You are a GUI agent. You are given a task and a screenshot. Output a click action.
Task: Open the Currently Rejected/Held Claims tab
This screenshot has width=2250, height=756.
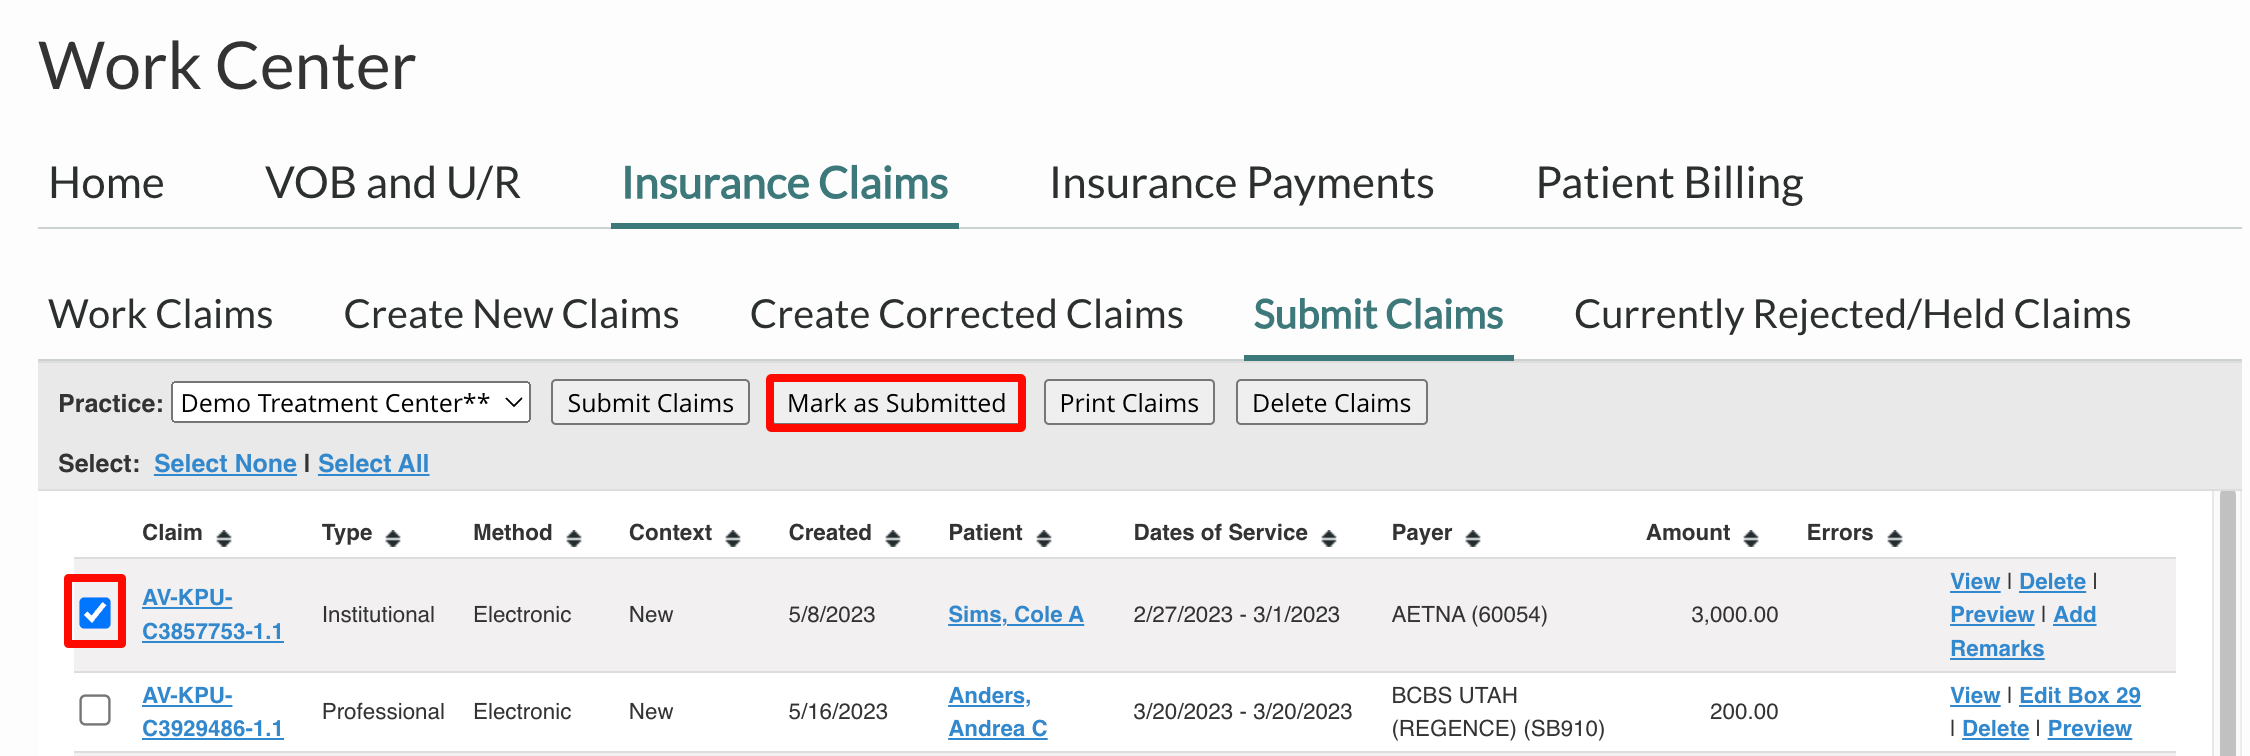(x=1852, y=314)
